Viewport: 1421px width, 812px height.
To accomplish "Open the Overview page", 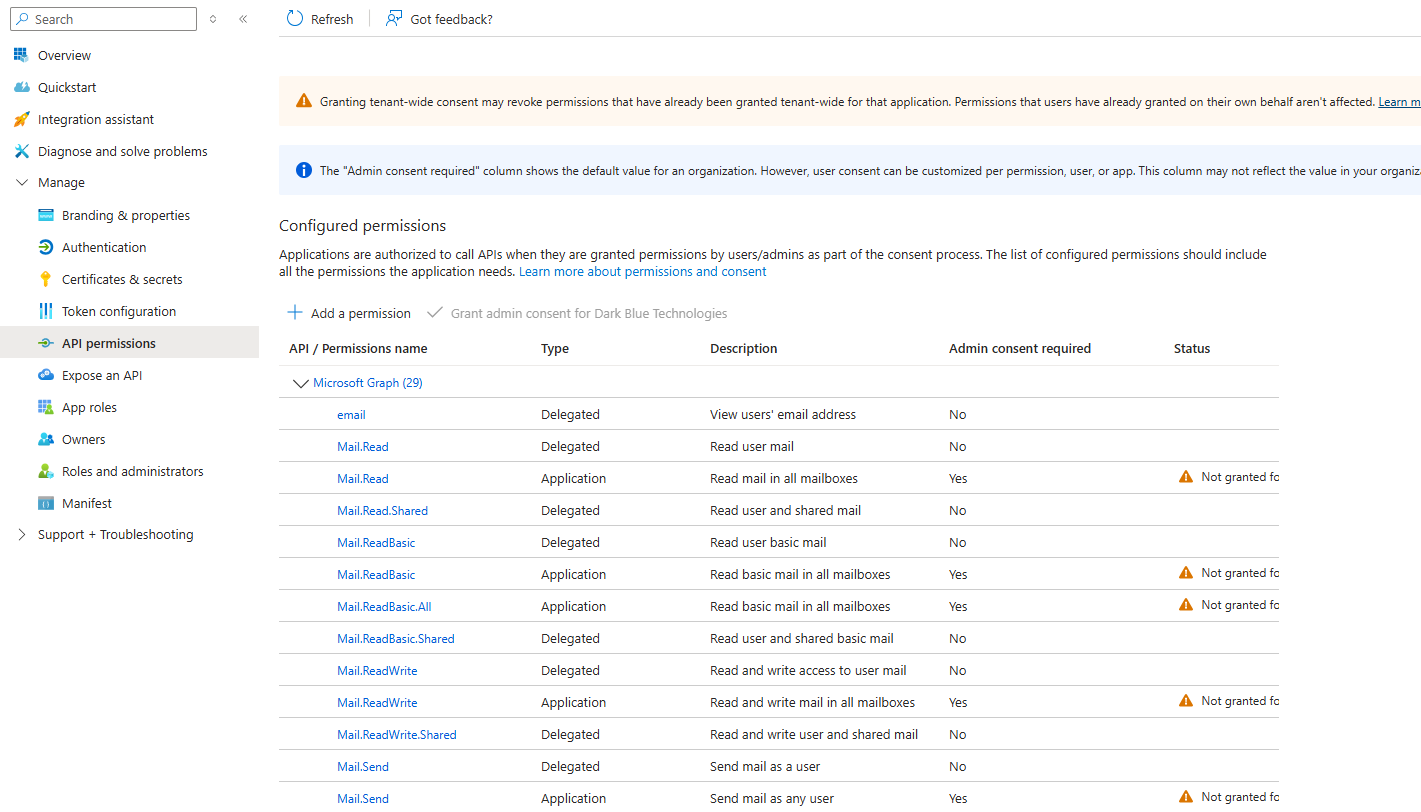I will click(64, 55).
